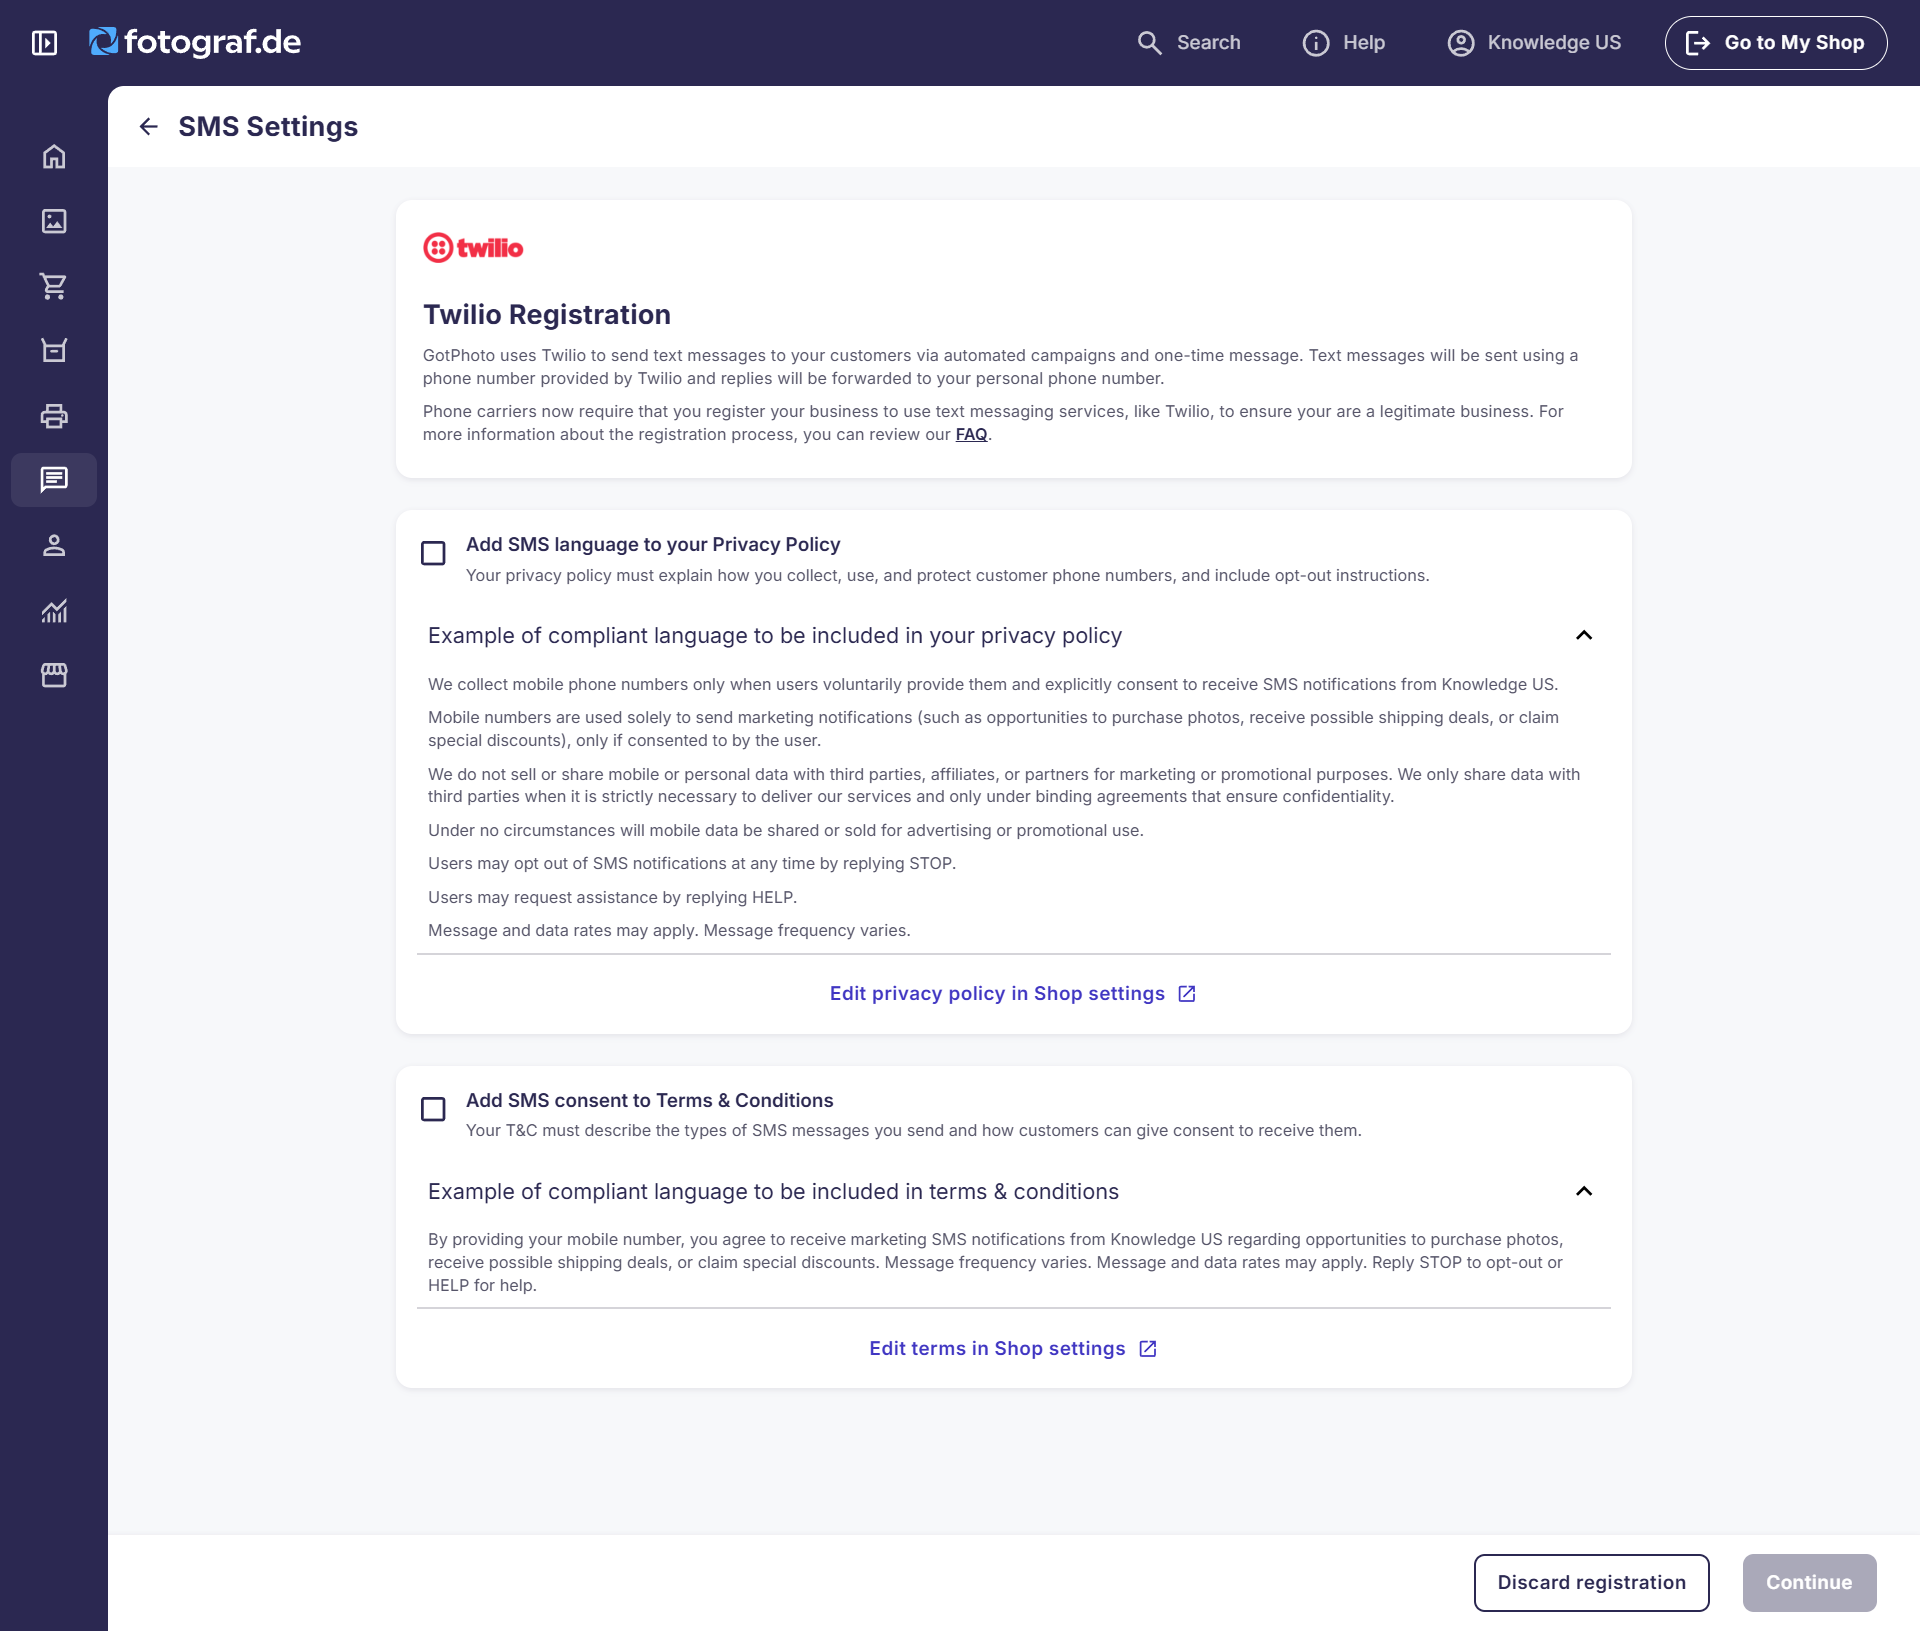
Task: Open Edit privacy policy in Shop settings
Action: (x=1013, y=994)
